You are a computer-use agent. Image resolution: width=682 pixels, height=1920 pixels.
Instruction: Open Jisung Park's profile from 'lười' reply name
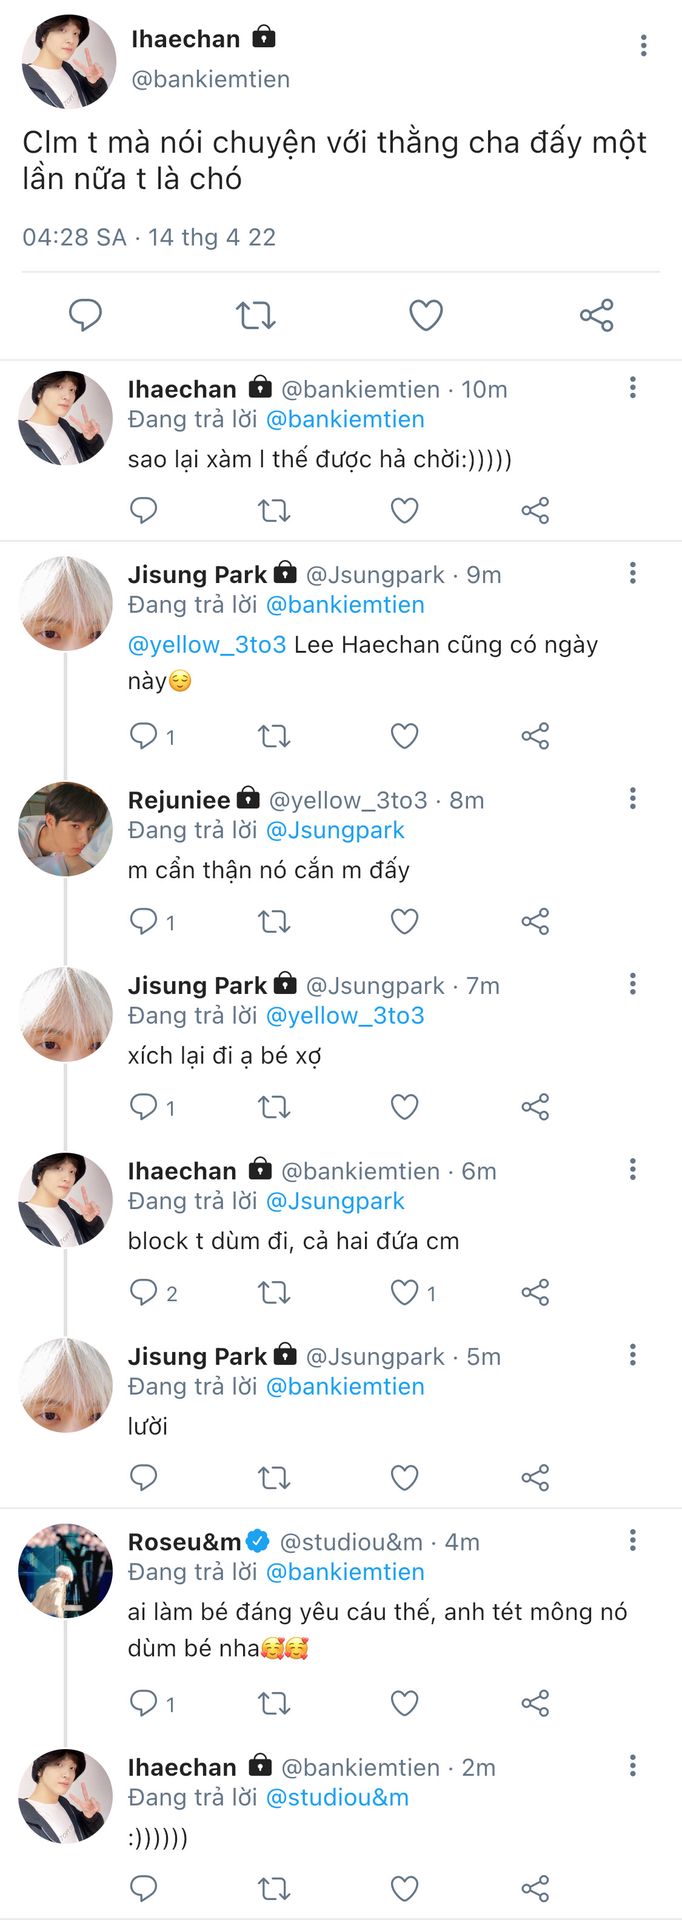pos(197,1356)
